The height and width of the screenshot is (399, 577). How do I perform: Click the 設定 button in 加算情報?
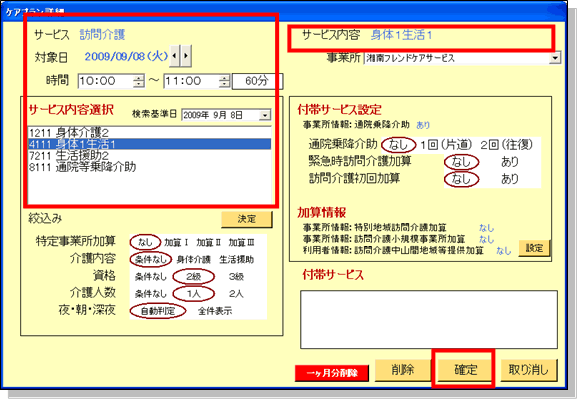tap(534, 248)
